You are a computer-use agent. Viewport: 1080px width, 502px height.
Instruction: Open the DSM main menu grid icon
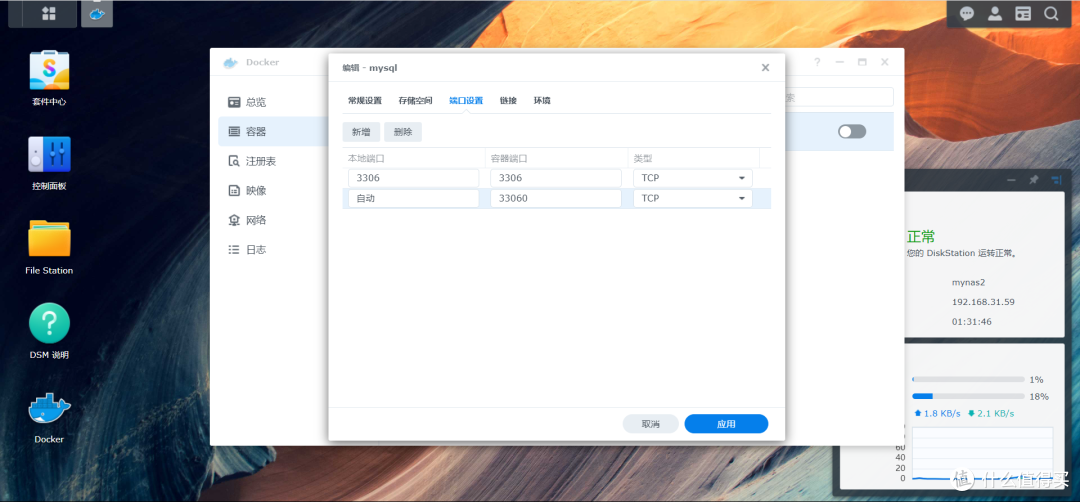tap(48, 14)
